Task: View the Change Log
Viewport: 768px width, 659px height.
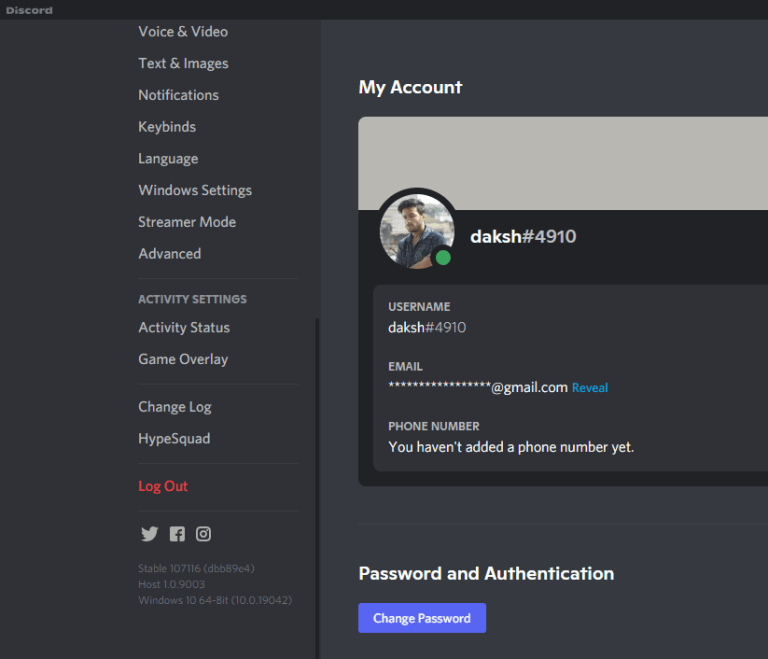Action: [175, 407]
